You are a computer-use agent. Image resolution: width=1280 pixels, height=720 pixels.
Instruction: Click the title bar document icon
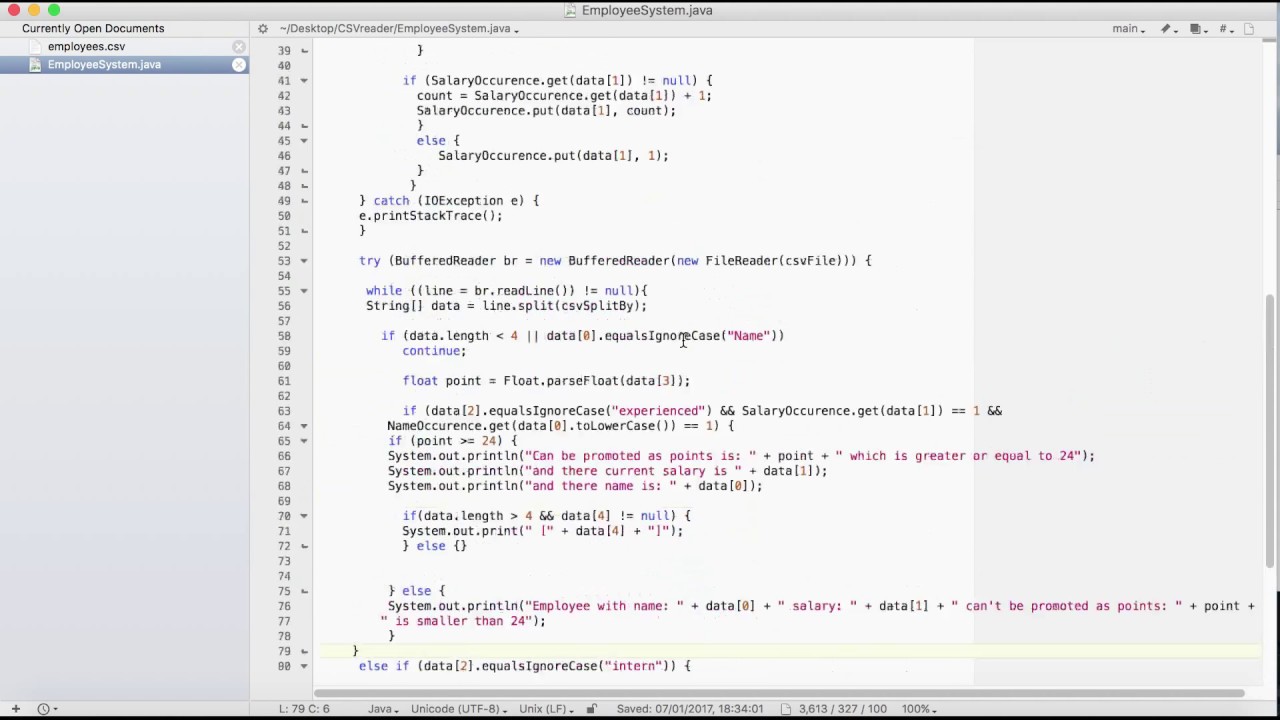[571, 10]
